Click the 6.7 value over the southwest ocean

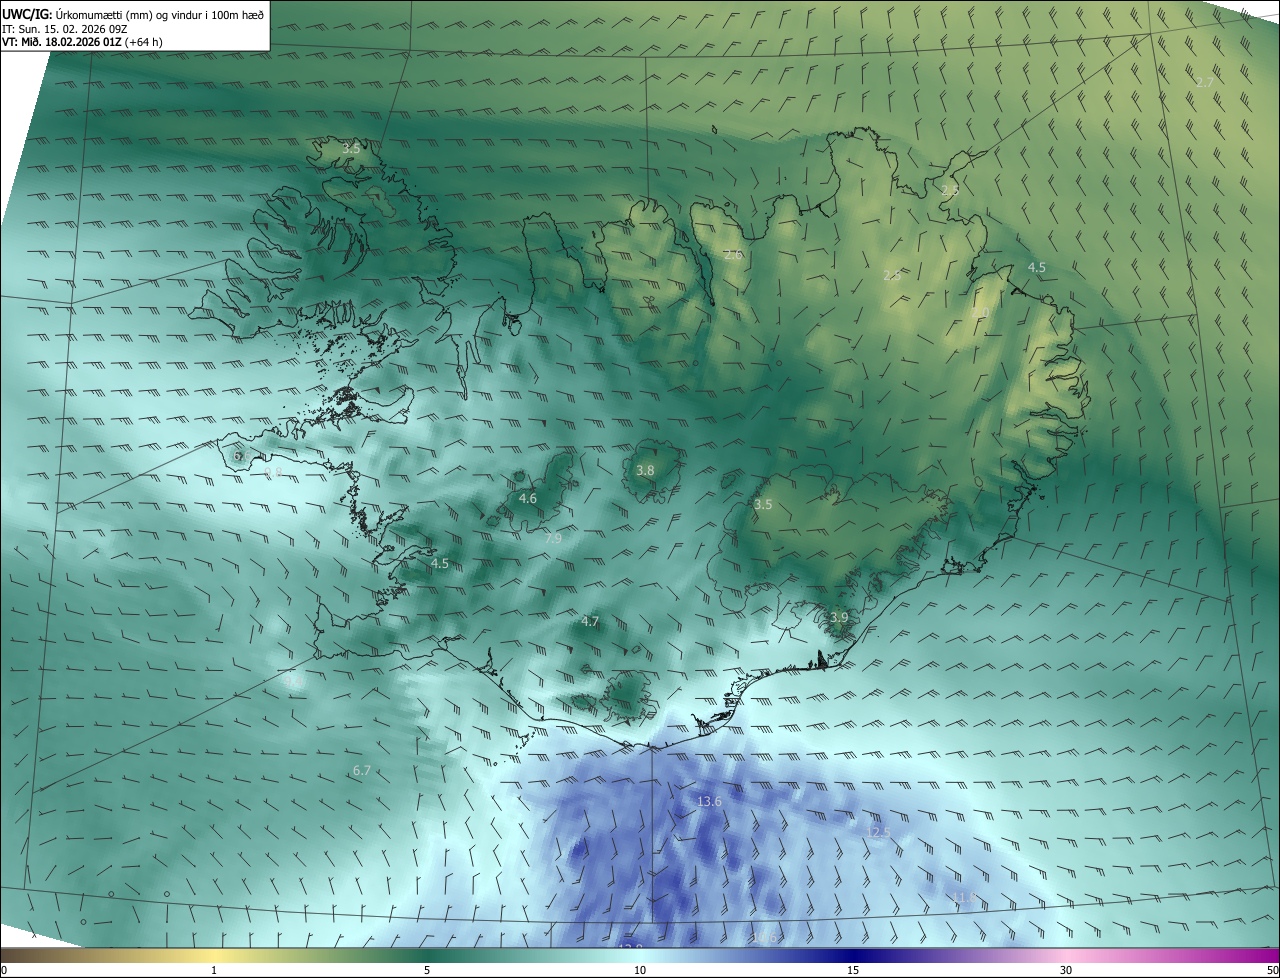(x=362, y=770)
